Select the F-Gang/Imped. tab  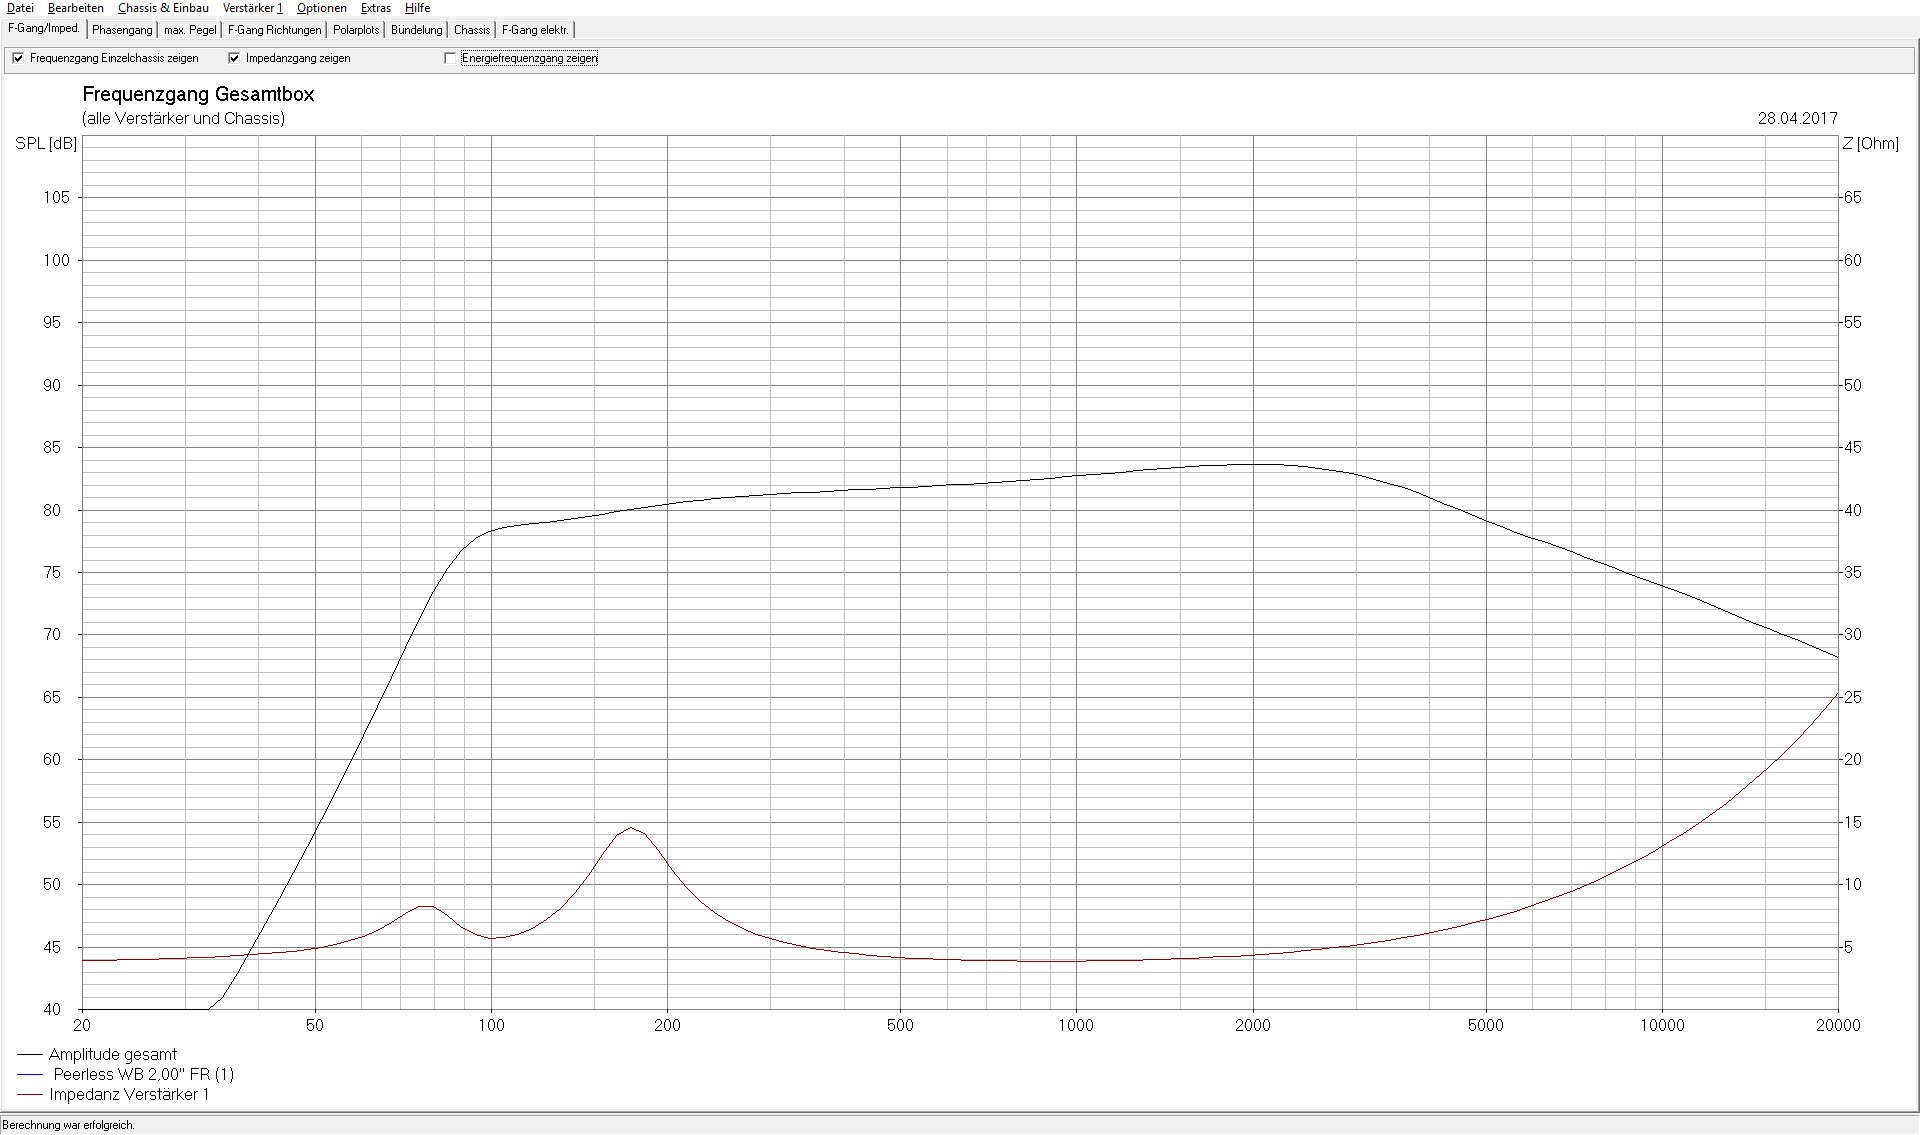pos(44,29)
